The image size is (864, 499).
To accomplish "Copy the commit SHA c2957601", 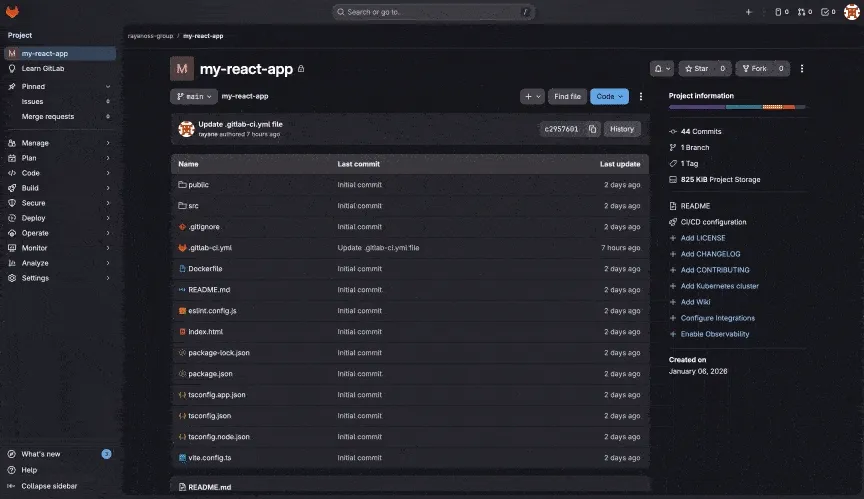I will [x=593, y=129].
